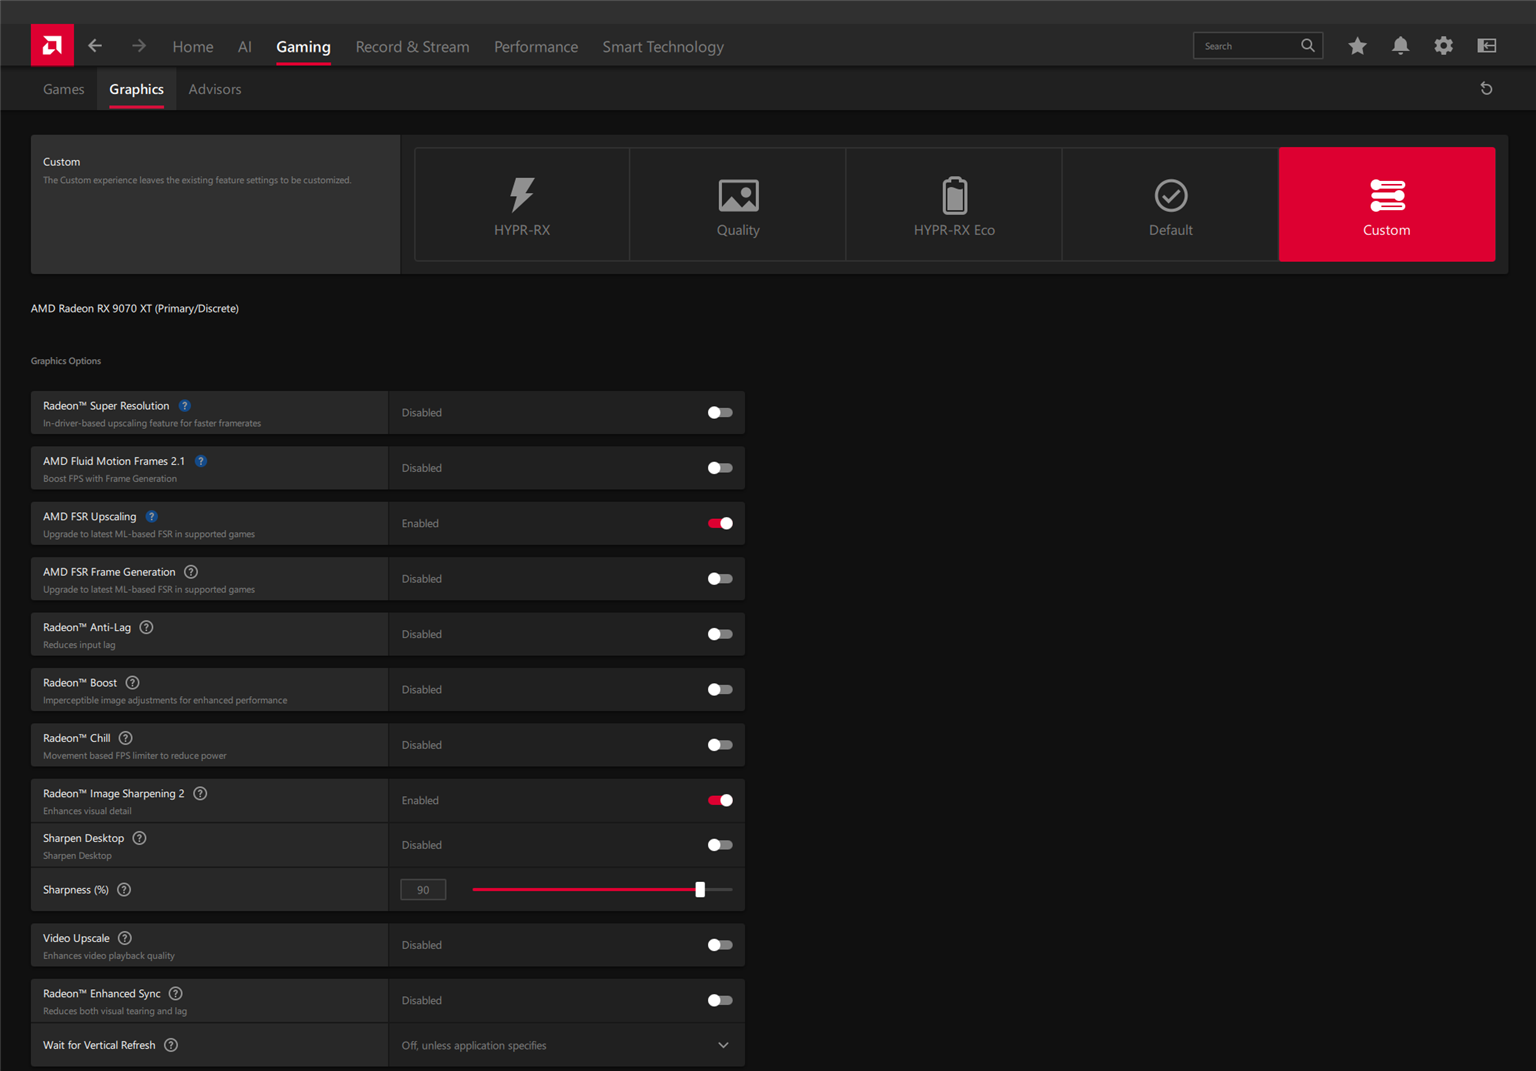1536x1071 pixels.
Task: Open help for AMD FSR Upscaling
Action: 151,517
